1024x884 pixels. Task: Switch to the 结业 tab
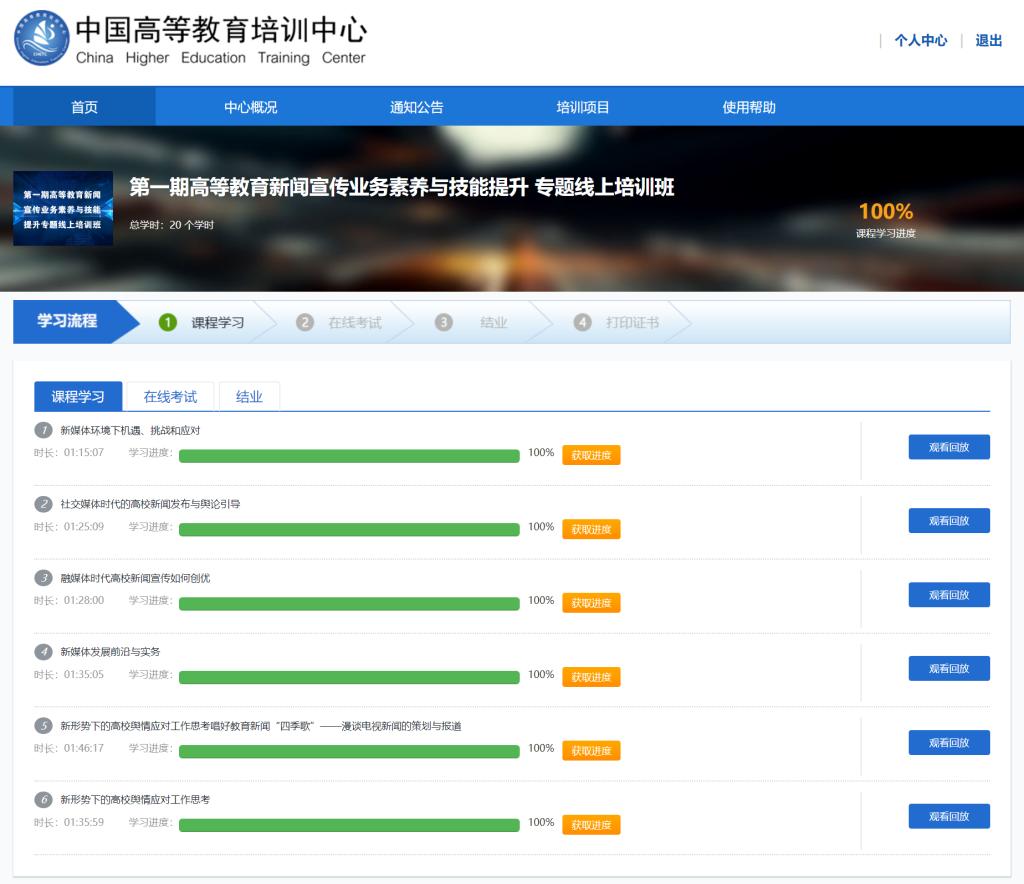pyautogui.click(x=249, y=397)
